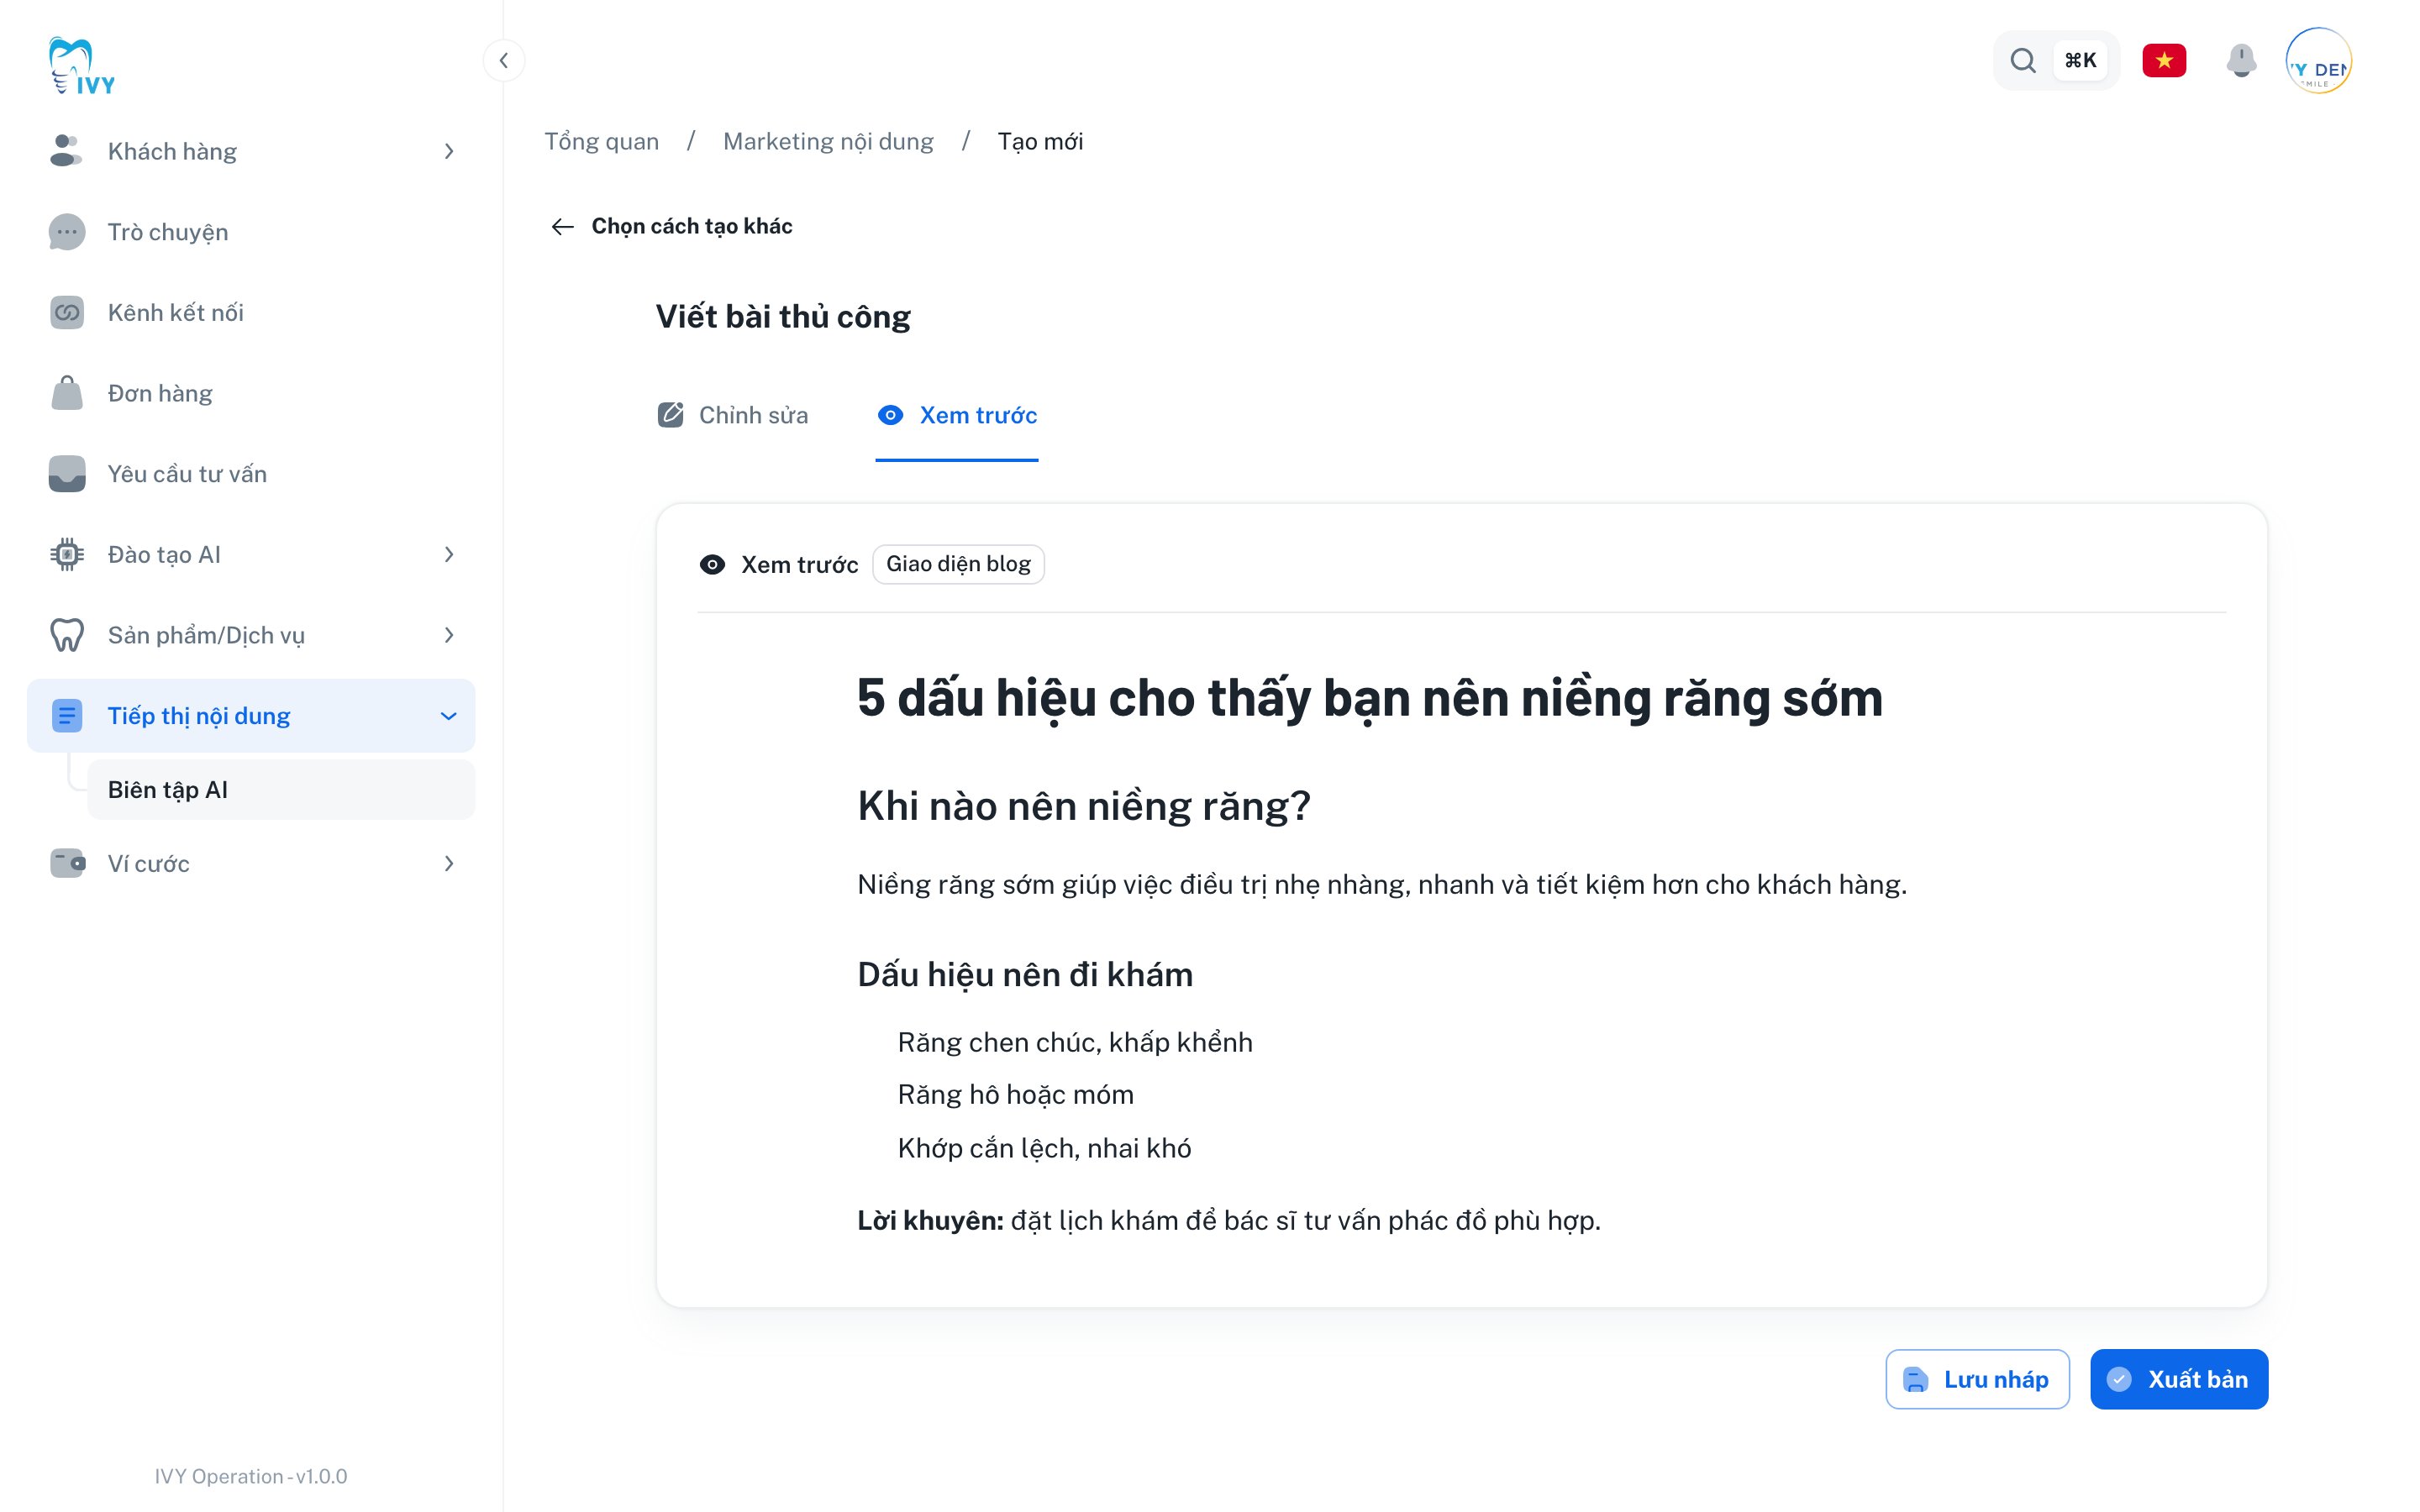Click the Đào tạo AI chip icon

pyautogui.click(x=66, y=554)
